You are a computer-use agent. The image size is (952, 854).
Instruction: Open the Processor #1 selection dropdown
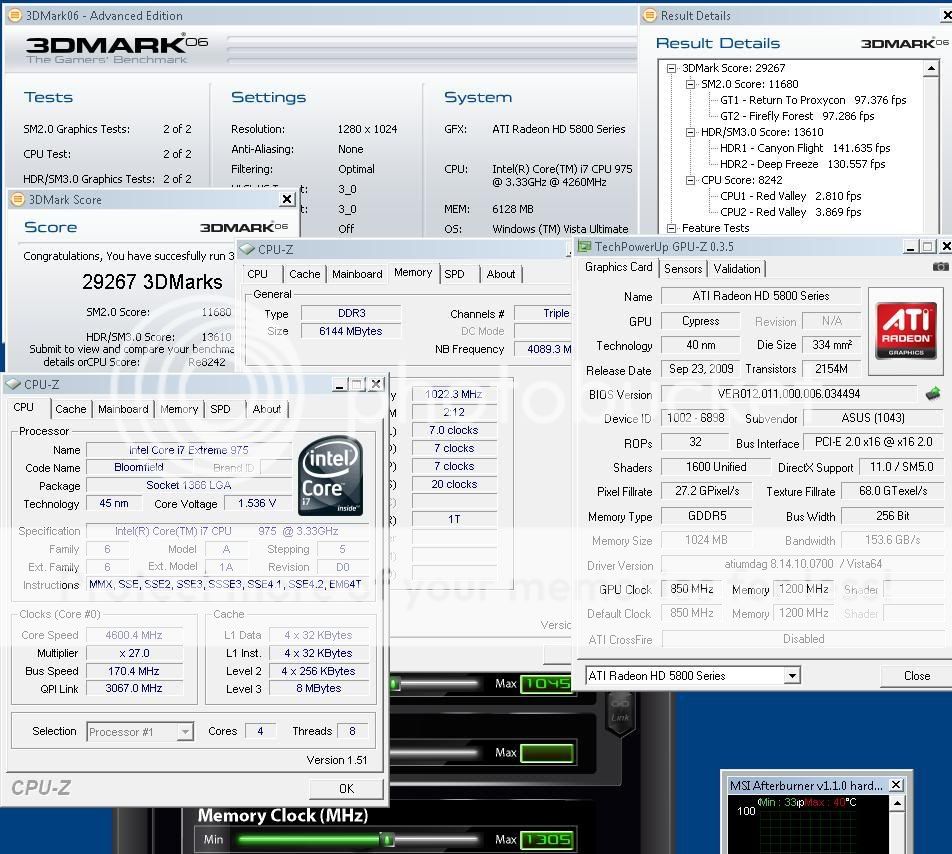click(x=185, y=732)
